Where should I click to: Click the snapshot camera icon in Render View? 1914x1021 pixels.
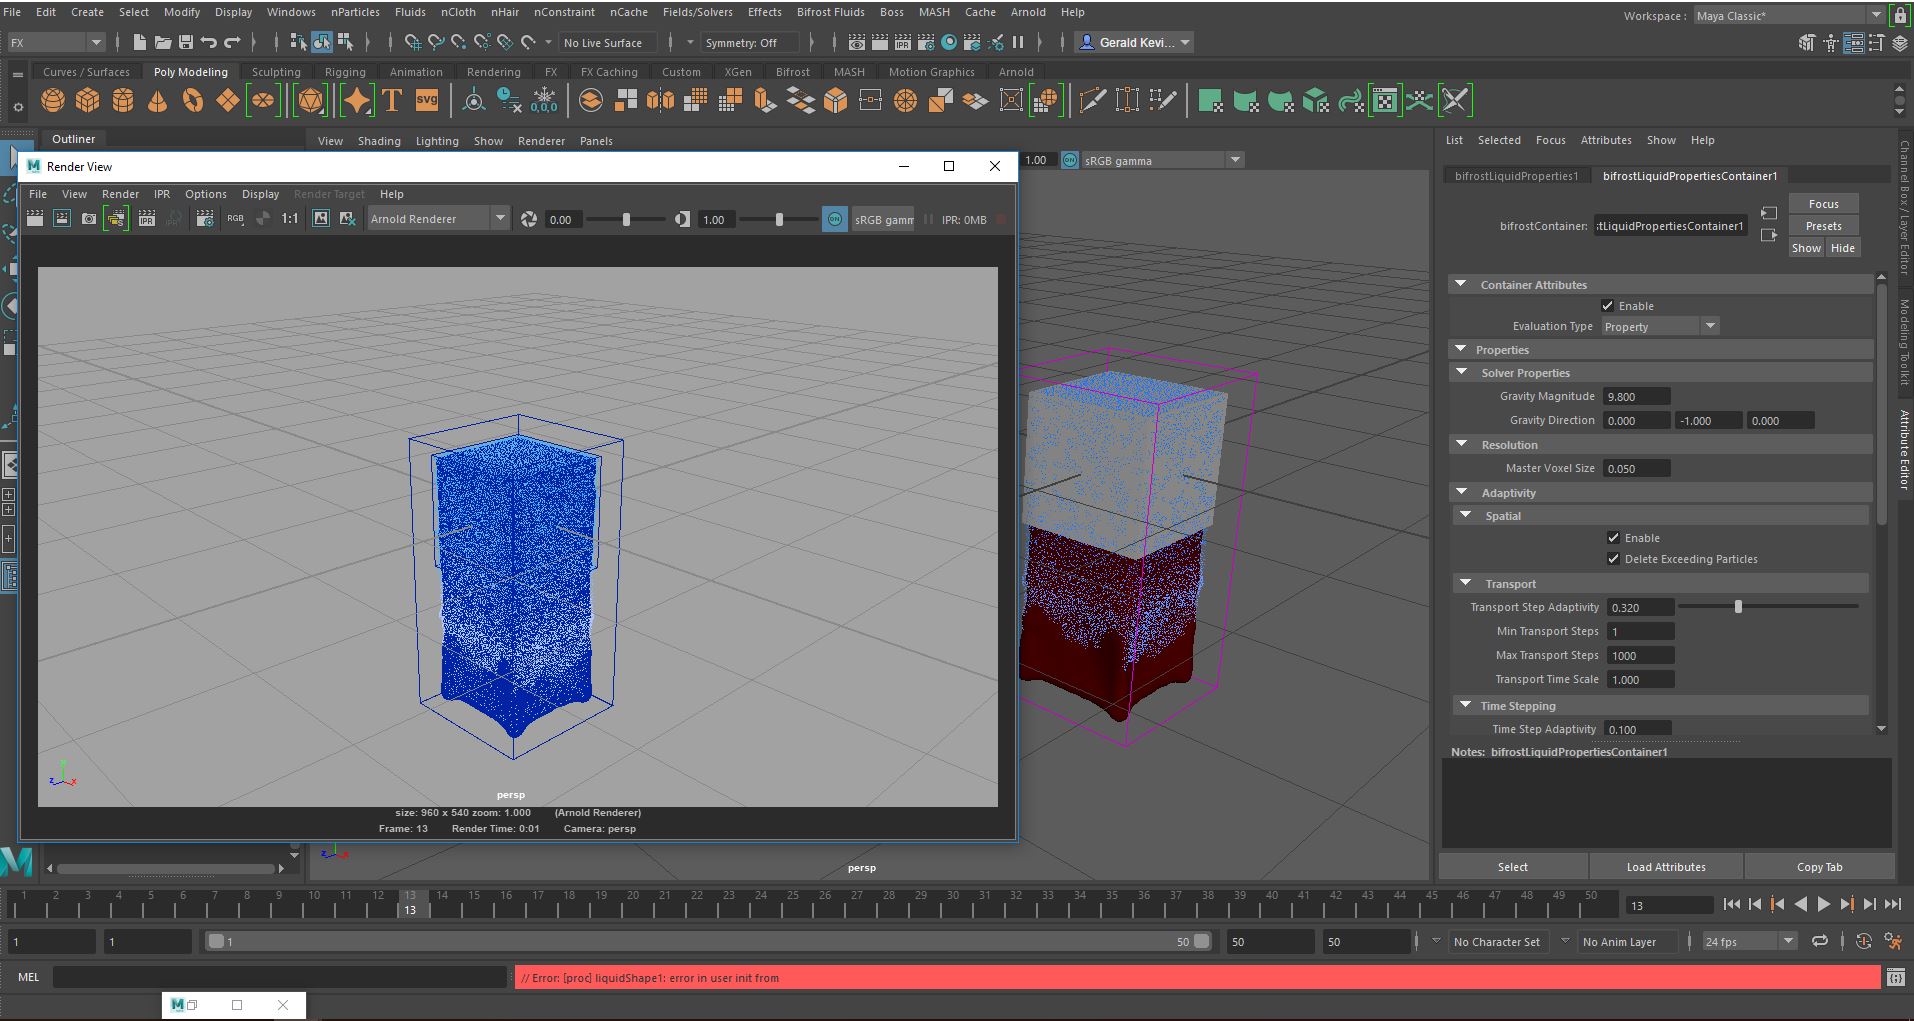click(x=89, y=219)
